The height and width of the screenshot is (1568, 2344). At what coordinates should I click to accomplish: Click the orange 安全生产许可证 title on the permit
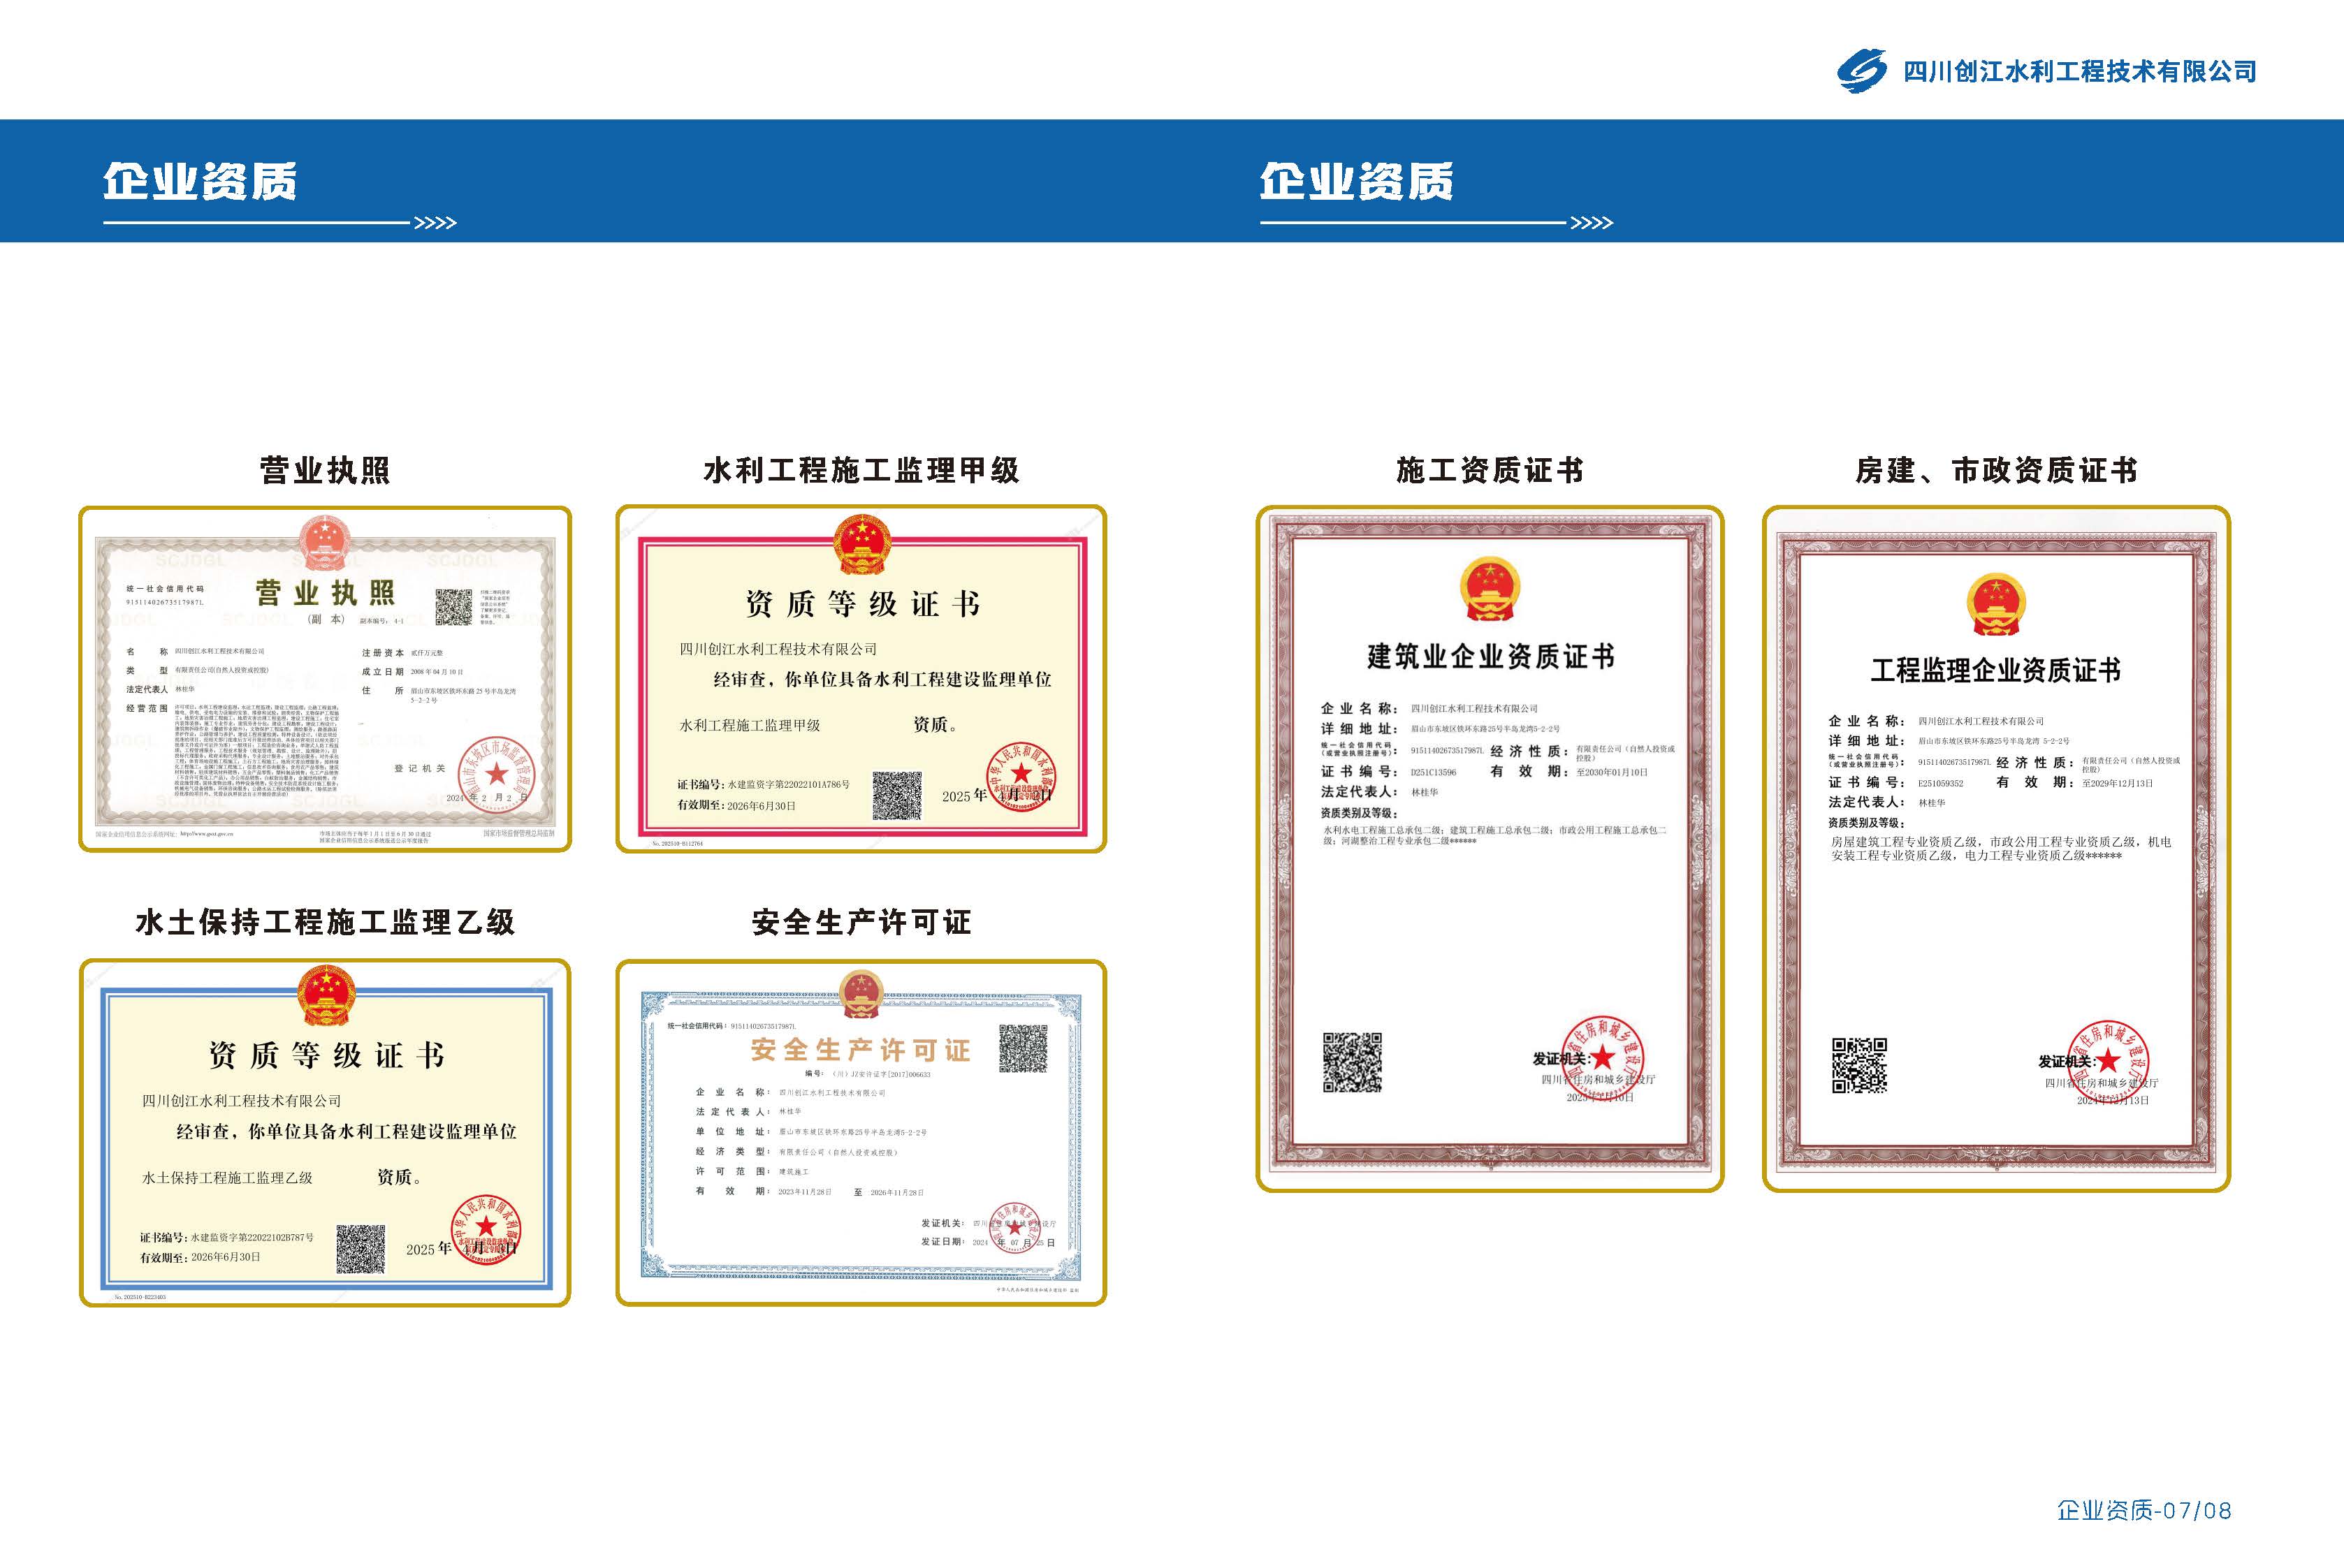860,1049
